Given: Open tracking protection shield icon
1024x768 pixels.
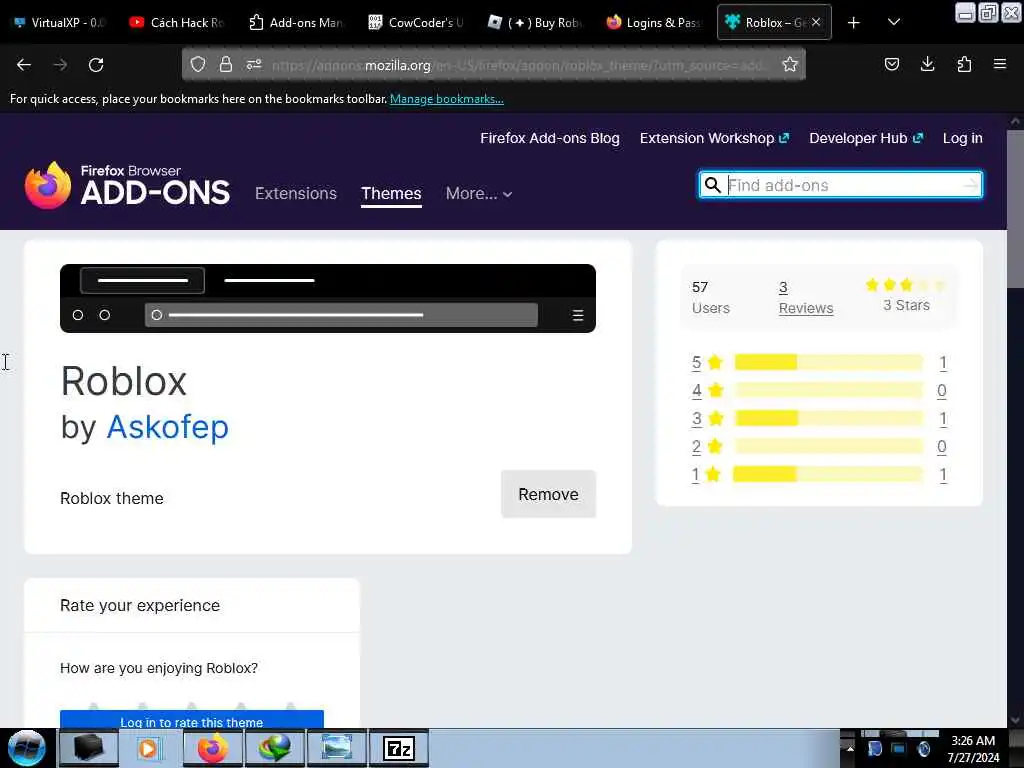Looking at the screenshot, I should [x=198, y=64].
